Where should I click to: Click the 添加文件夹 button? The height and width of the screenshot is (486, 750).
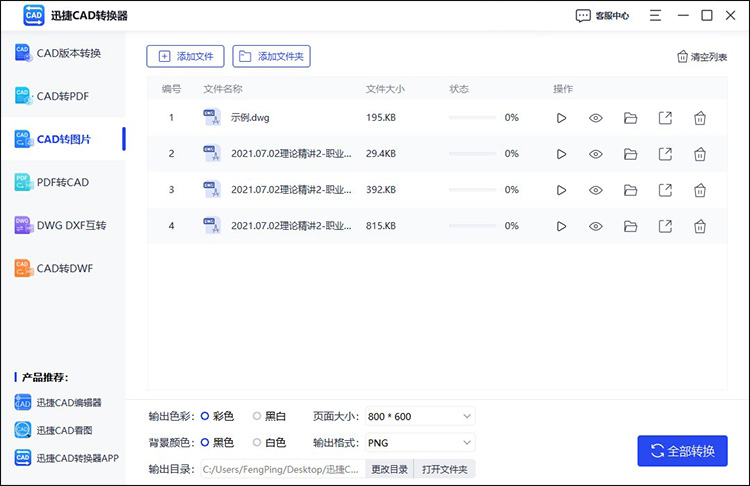pos(271,56)
